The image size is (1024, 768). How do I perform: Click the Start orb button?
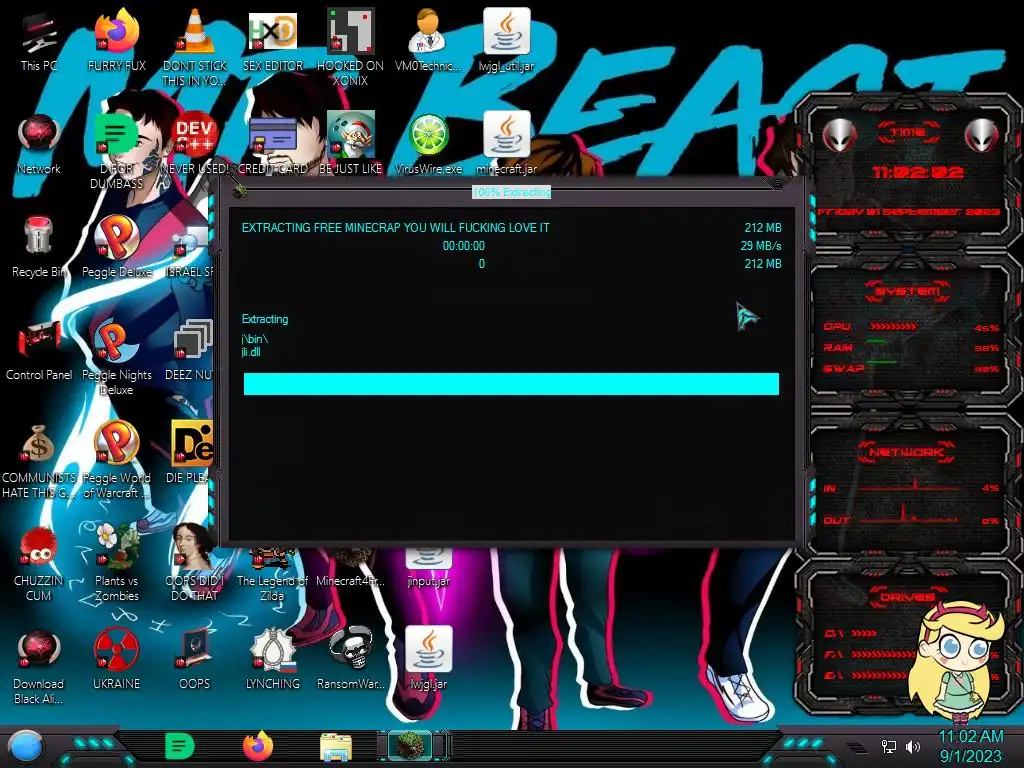pyautogui.click(x=26, y=746)
